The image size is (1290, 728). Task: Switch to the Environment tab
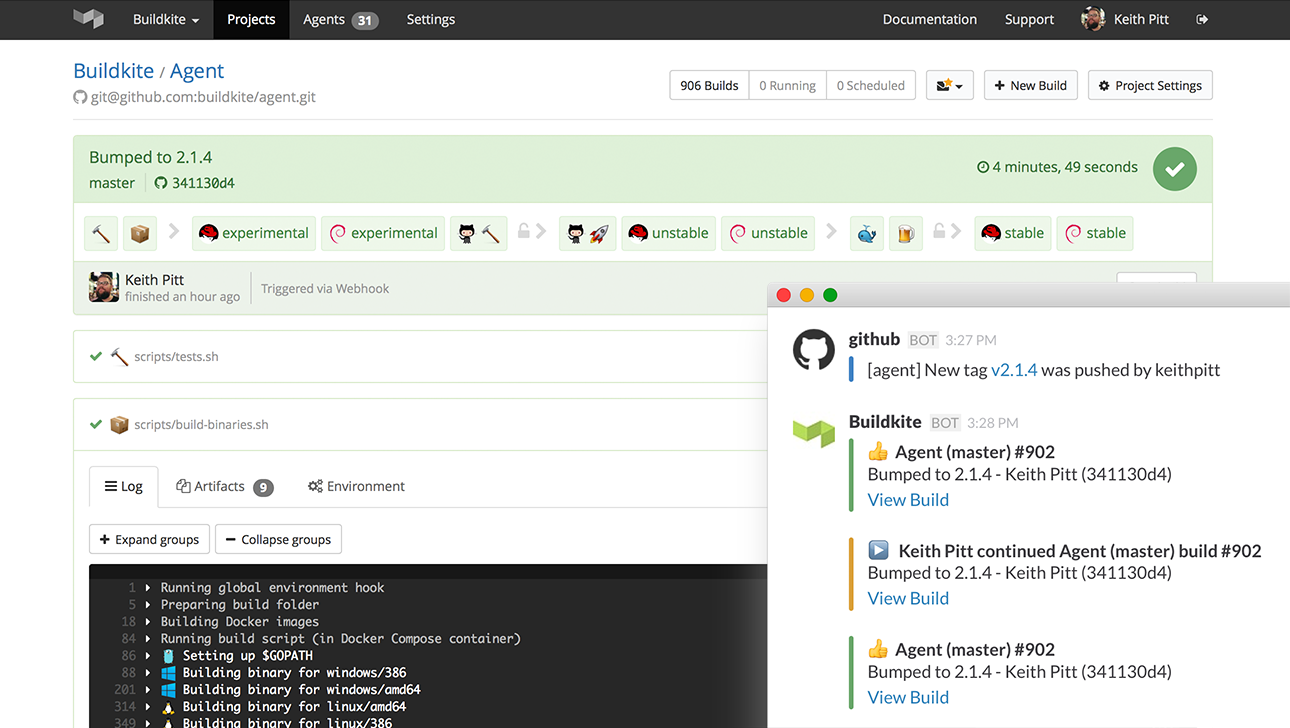pyautogui.click(x=356, y=486)
